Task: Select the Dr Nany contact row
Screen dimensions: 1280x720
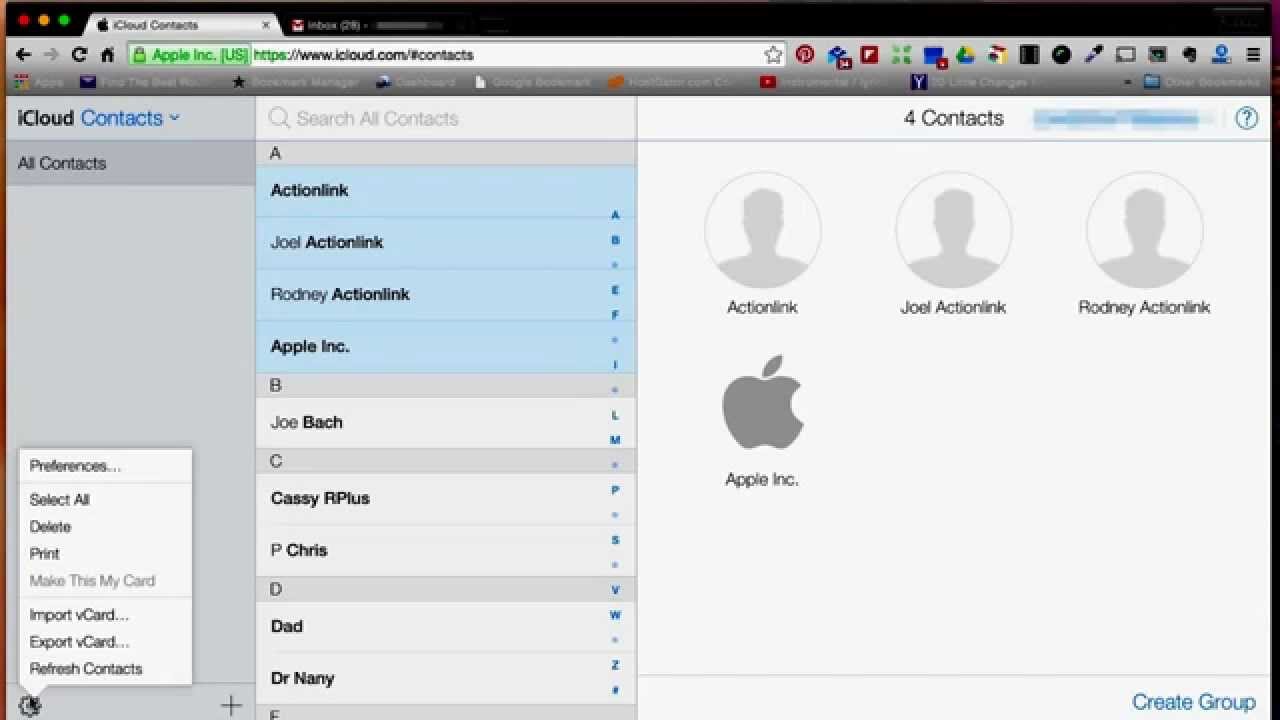Action: [446, 678]
